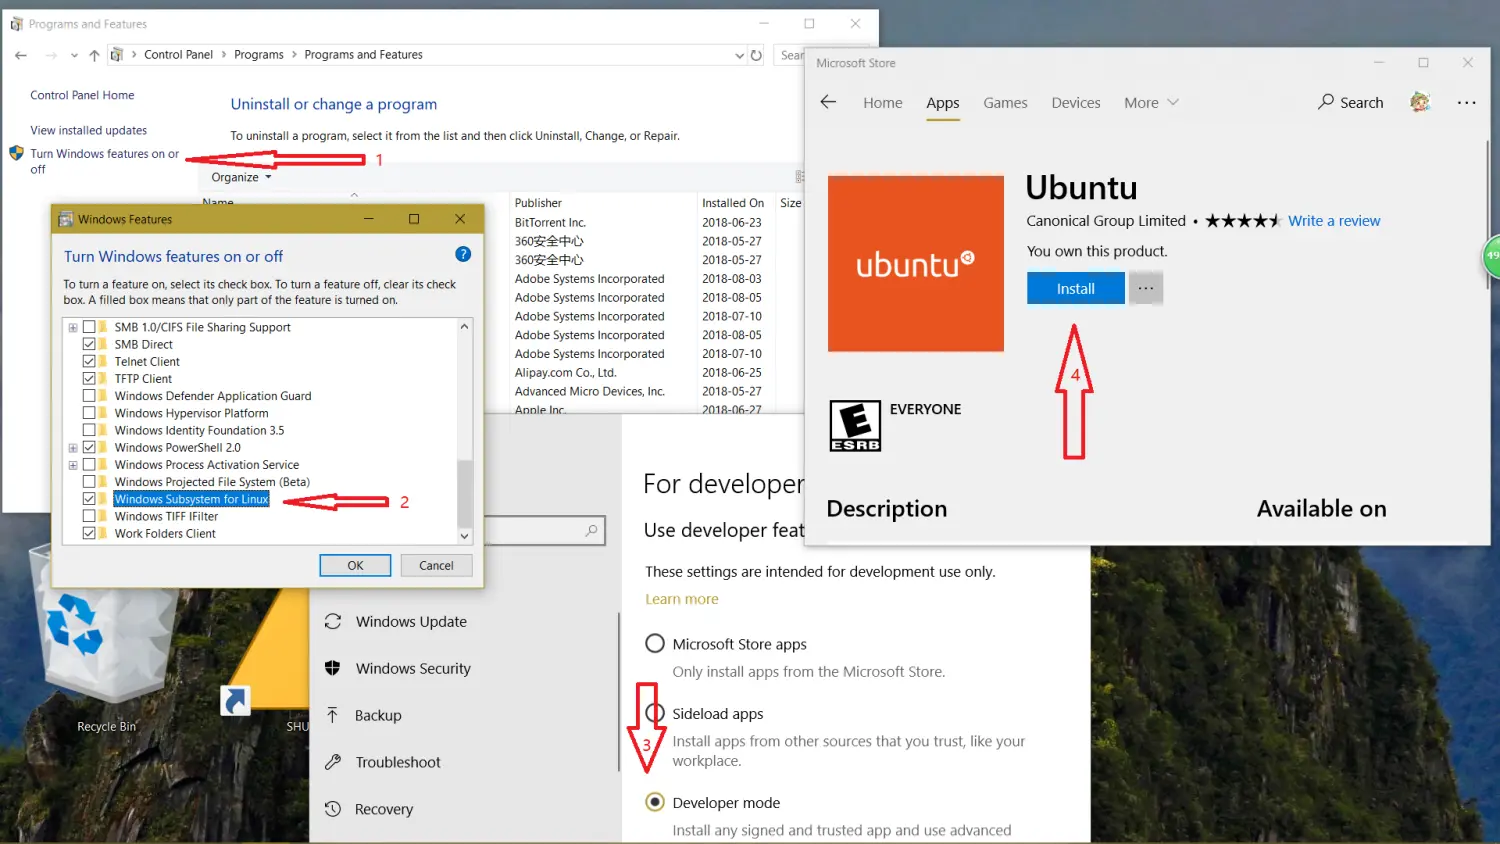Click the Backup upload arrow icon
The width and height of the screenshot is (1500, 844).
(333, 715)
